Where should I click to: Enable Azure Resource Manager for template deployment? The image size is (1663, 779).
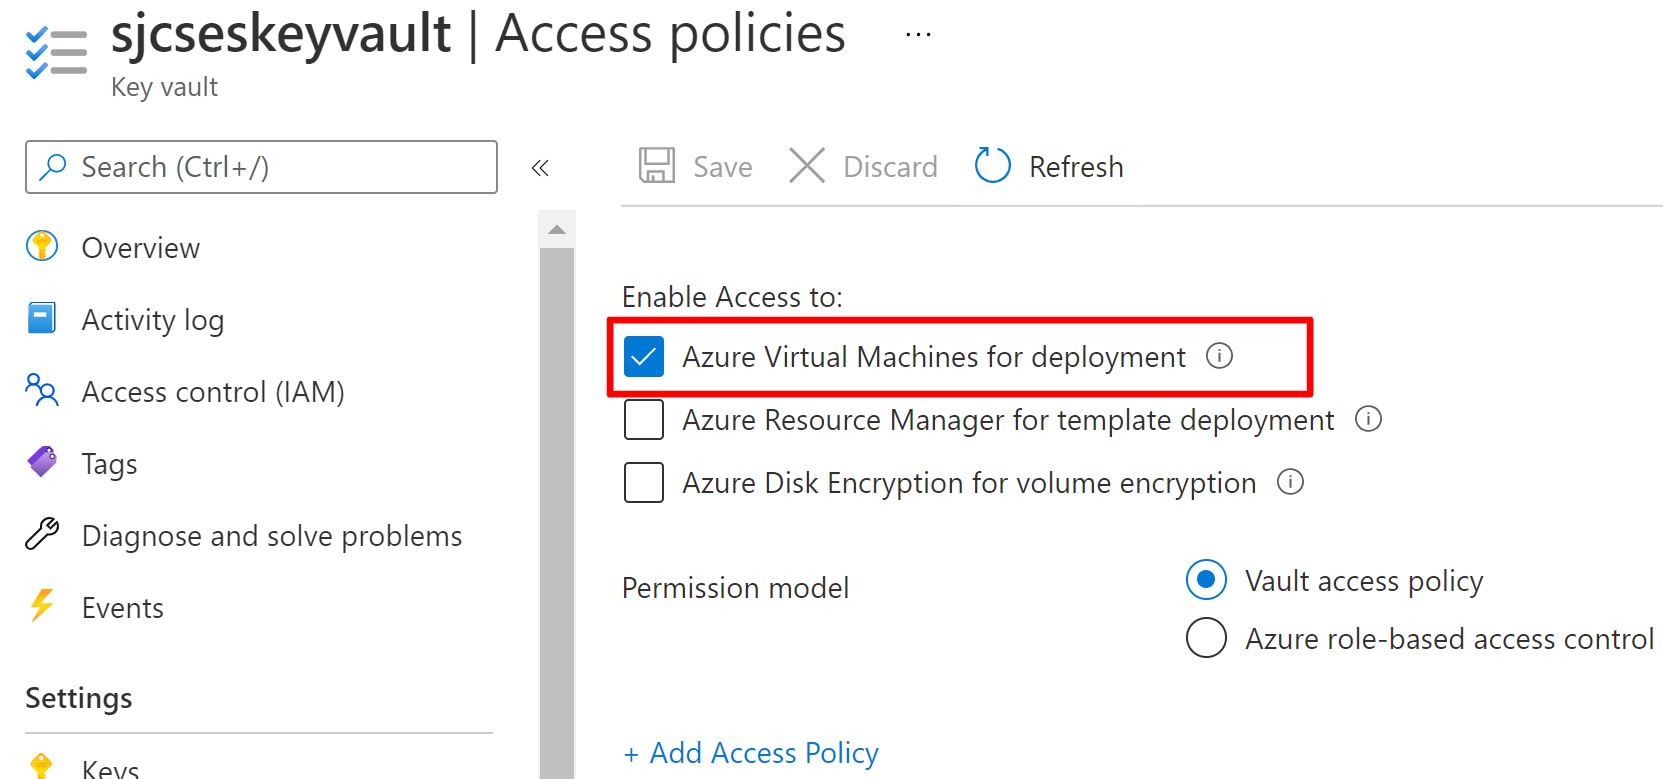pyautogui.click(x=644, y=419)
